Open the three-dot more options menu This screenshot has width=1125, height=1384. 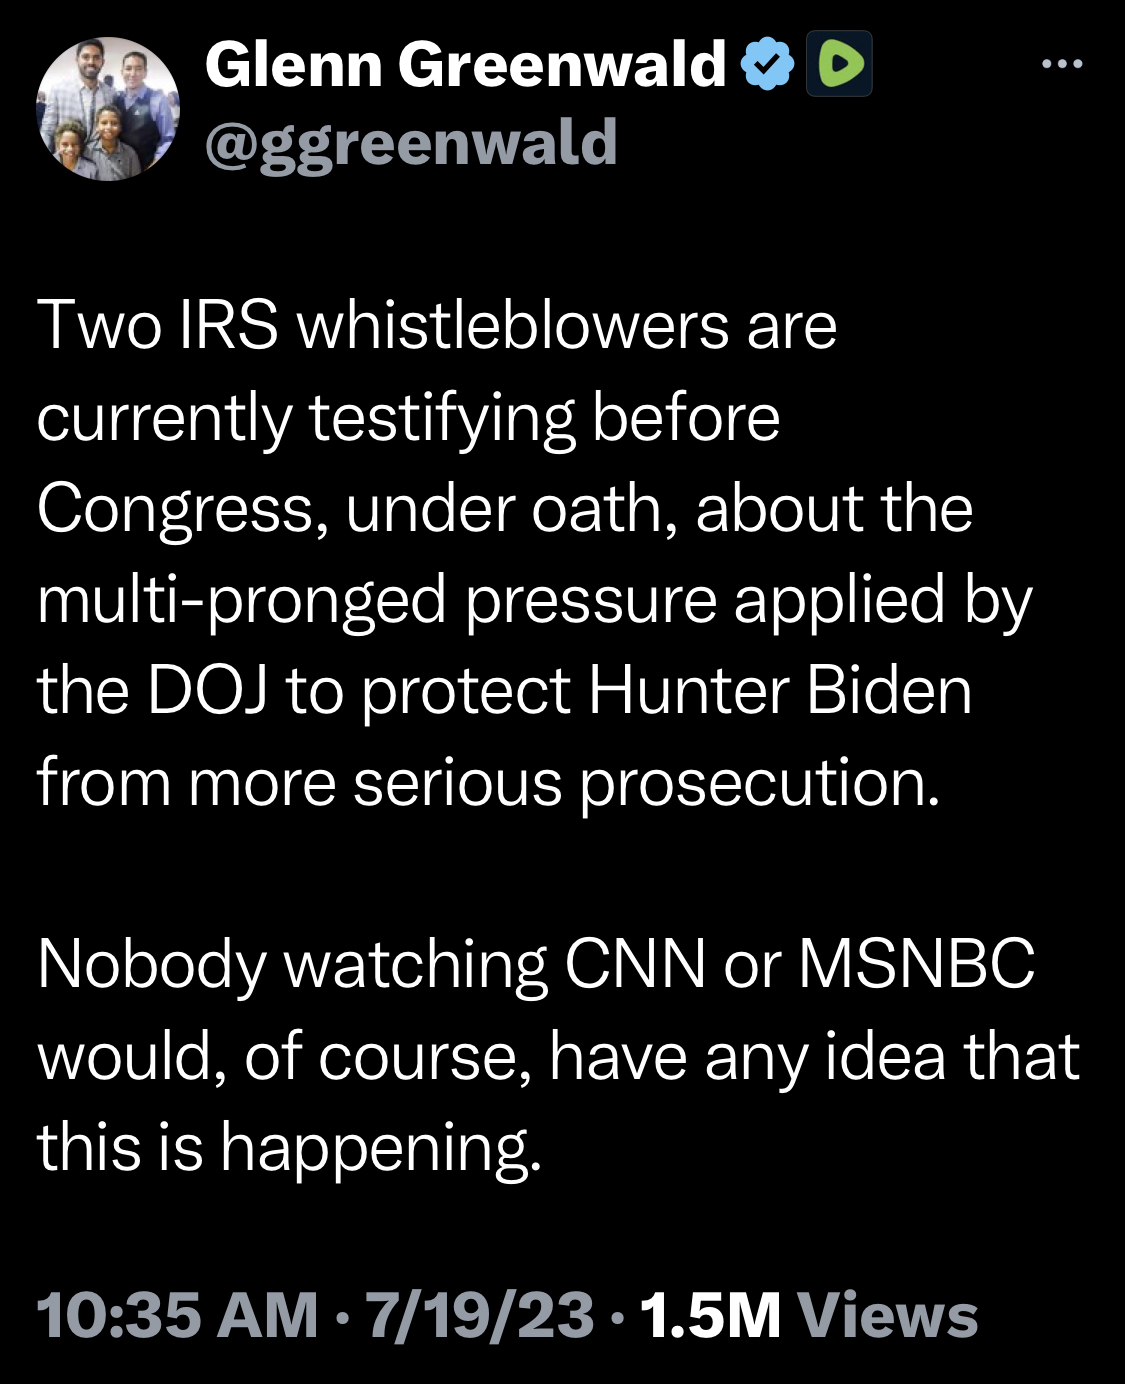point(1061,64)
